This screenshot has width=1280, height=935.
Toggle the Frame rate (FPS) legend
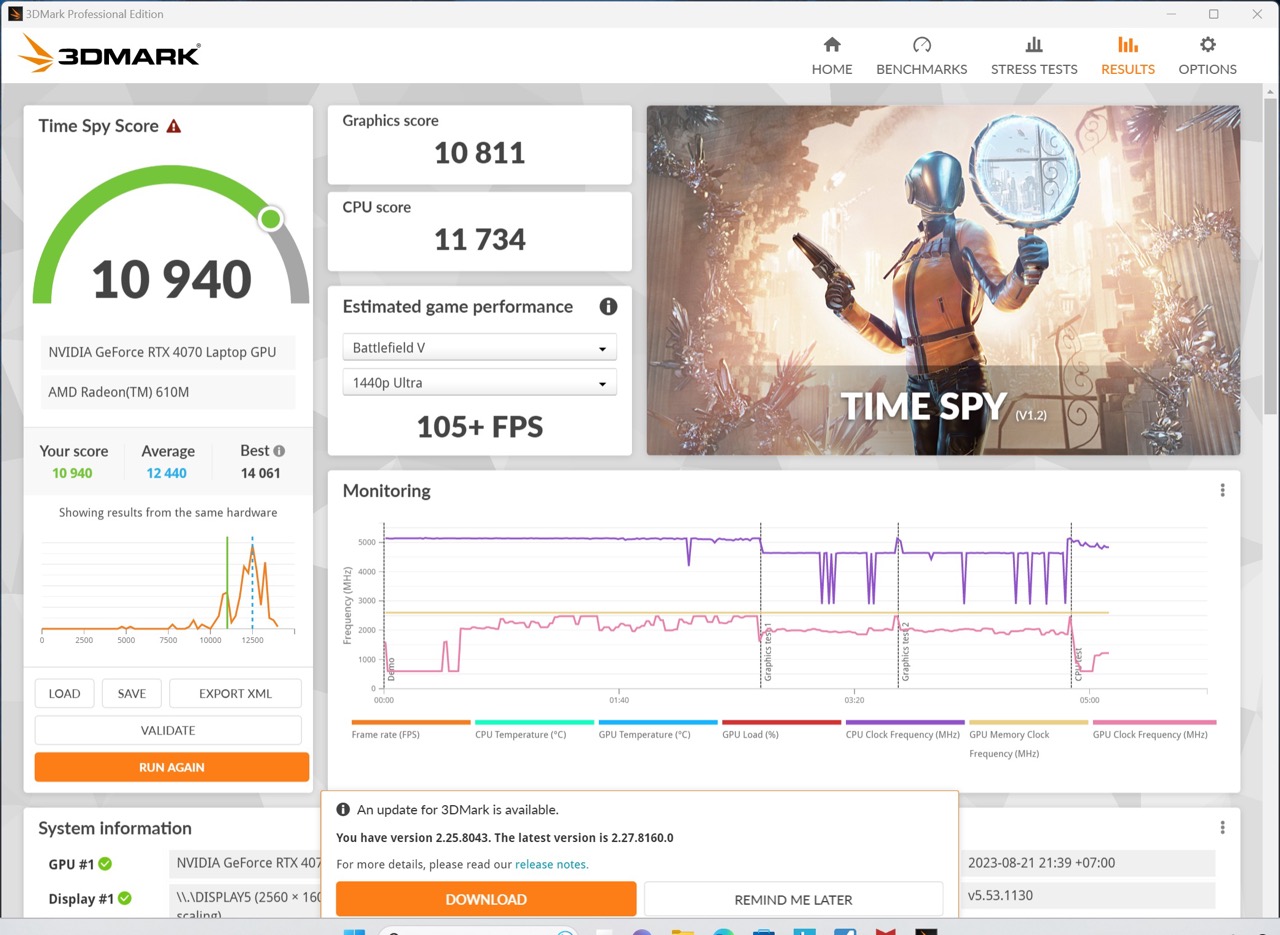(411, 728)
